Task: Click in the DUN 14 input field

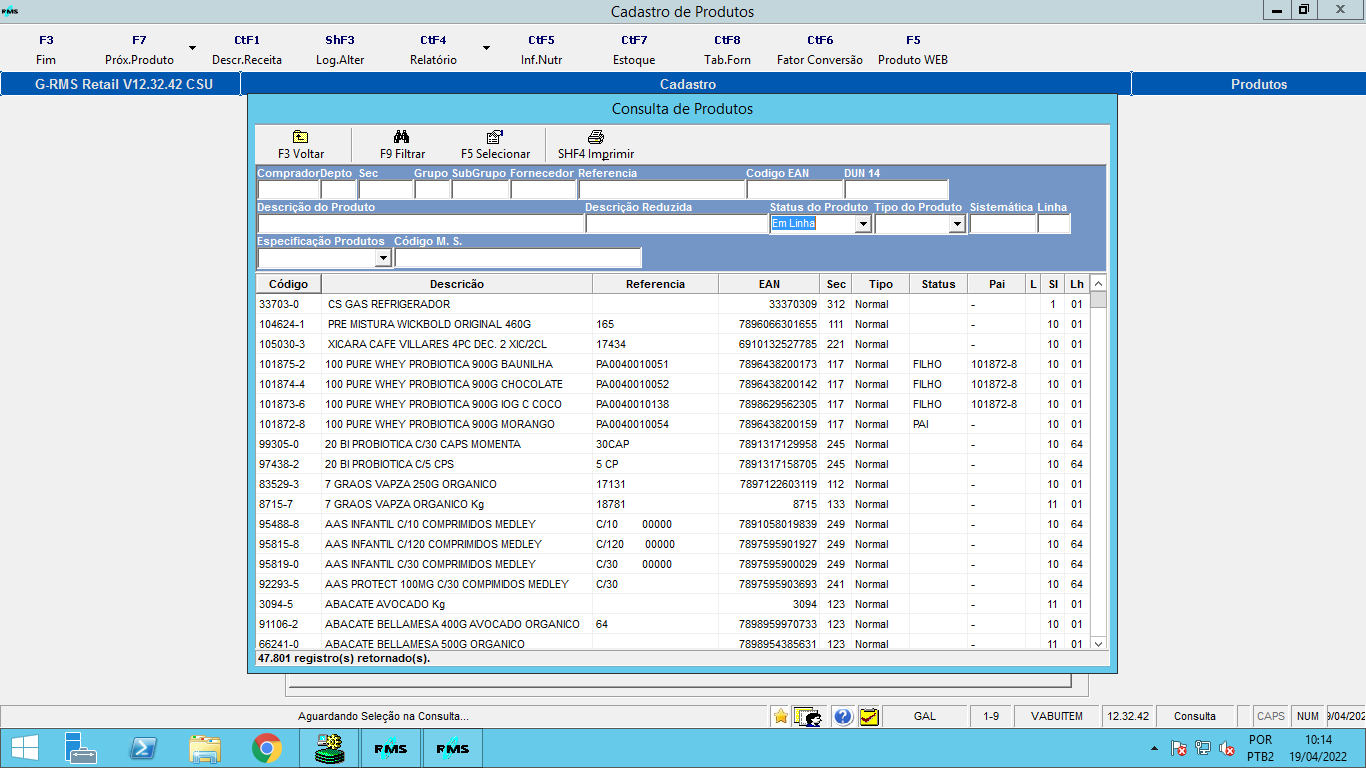Action: click(896, 190)
